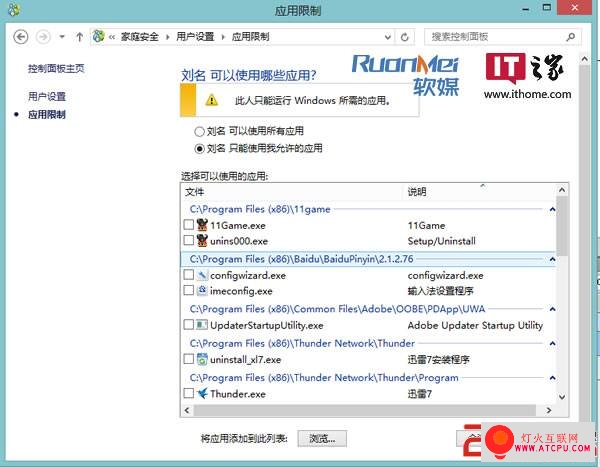Focus the 搜索控制面板 search field
The image size is (600, 467).
[502, 37]
